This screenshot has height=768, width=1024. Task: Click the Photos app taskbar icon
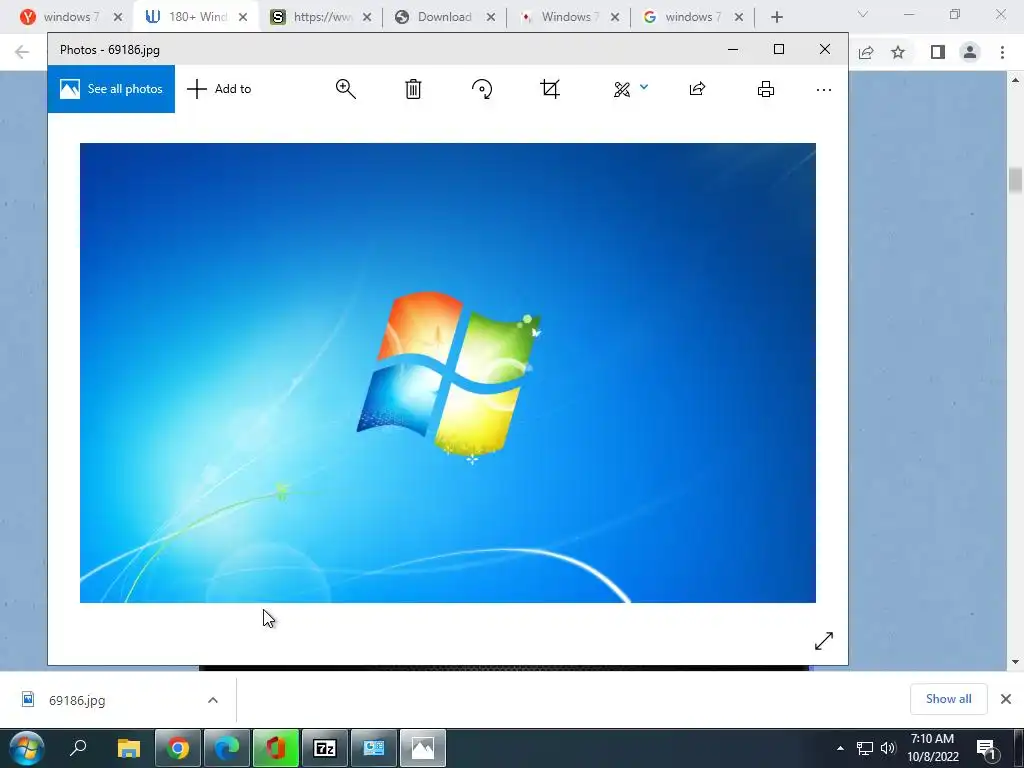[x=423, y=748]
